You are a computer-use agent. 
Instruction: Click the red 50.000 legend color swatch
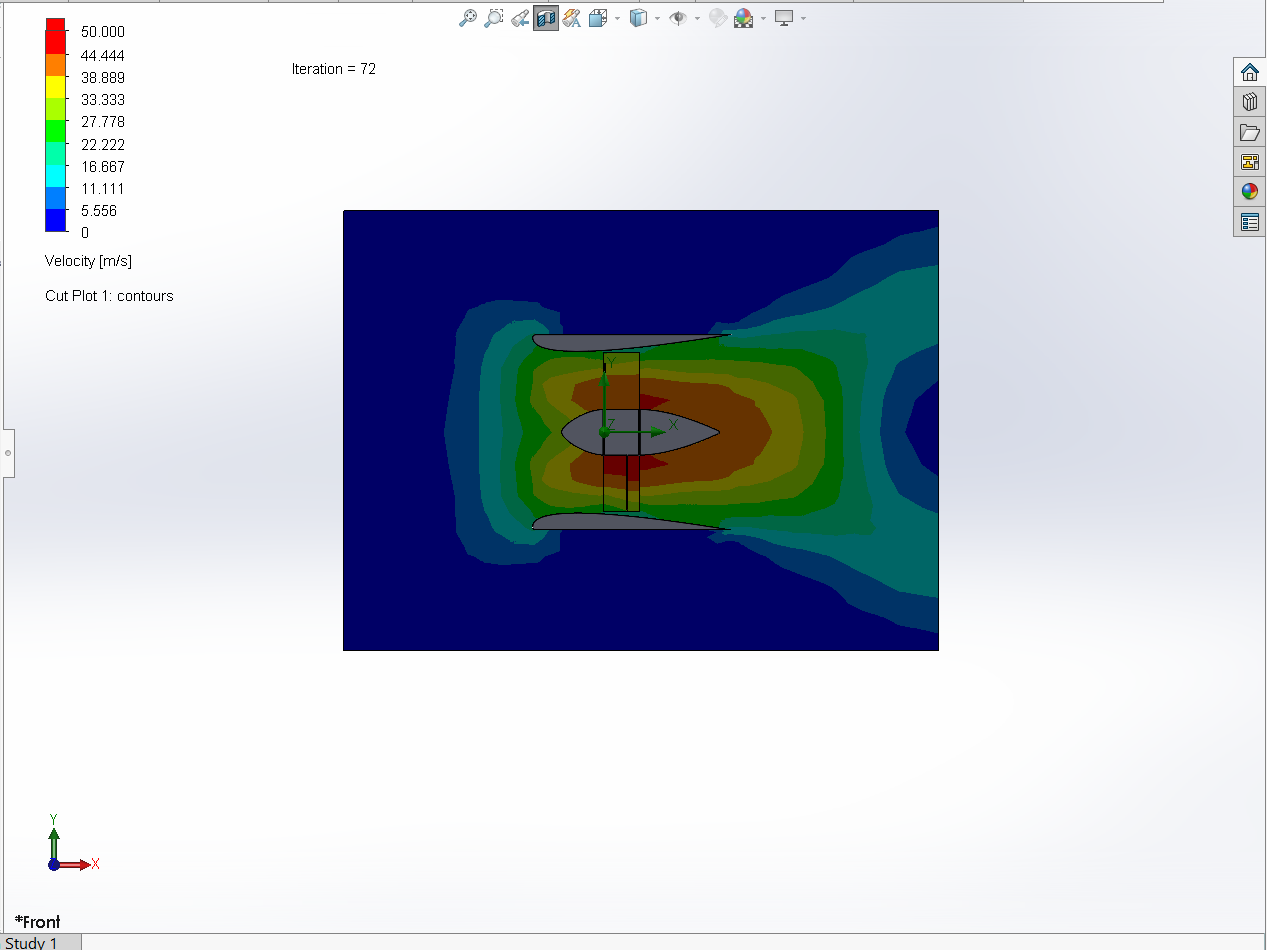(x=55, y=25)
